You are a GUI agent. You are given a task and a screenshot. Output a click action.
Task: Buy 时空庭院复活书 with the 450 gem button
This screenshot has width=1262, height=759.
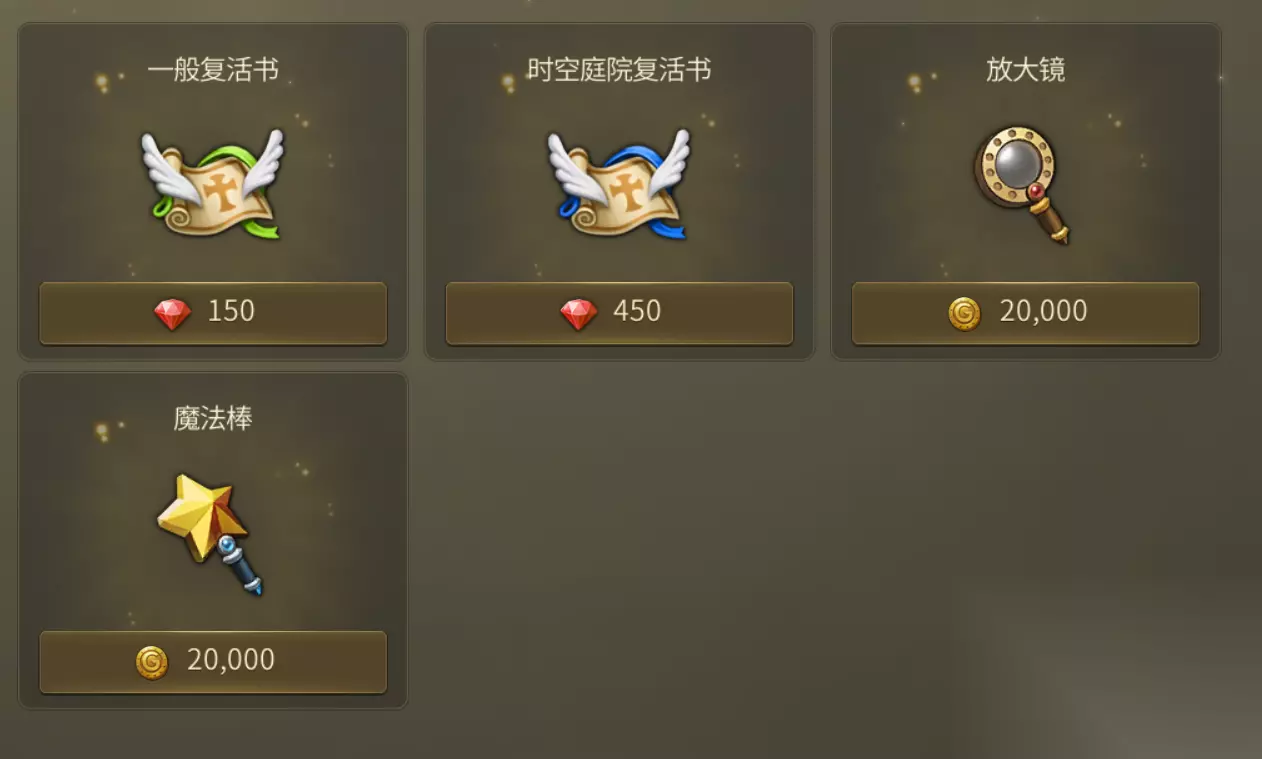[619, 313]
